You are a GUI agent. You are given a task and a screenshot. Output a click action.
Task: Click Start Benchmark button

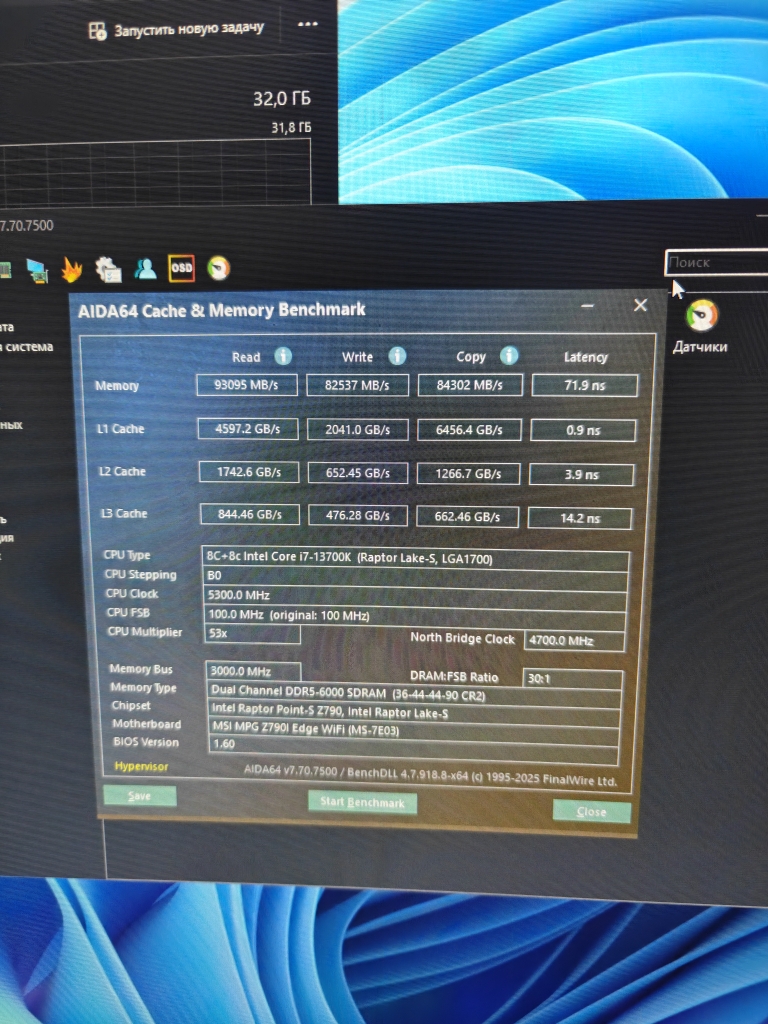(362, 802)
